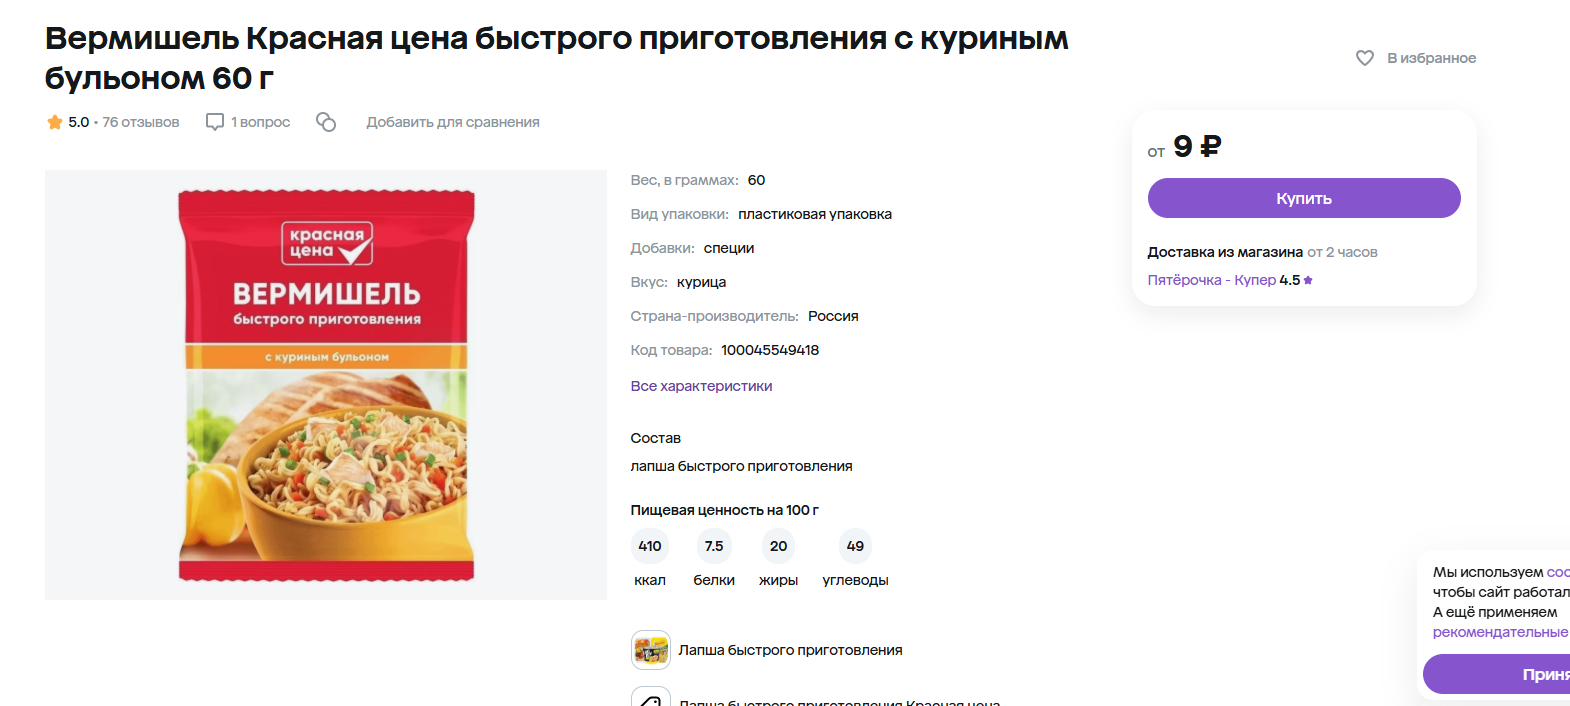This screenshot has width=1570, height=706.
Task: Click the 410 ккал nutrition badge
Action: (x=650, y=547)
